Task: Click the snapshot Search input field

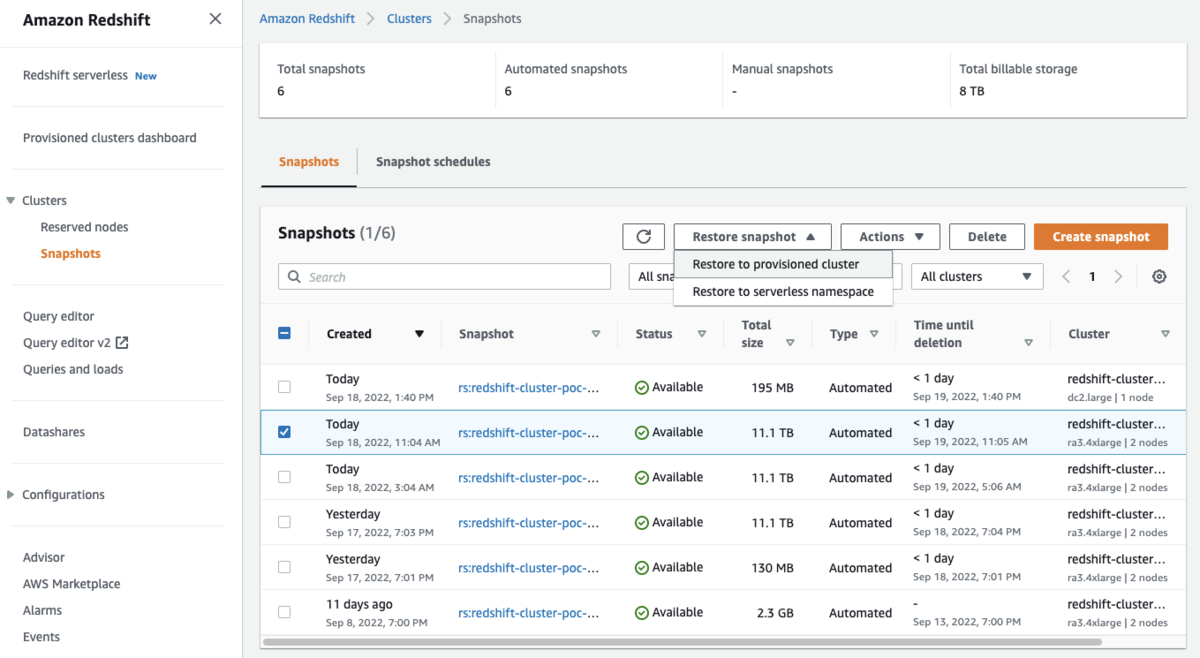Action: 444,277
